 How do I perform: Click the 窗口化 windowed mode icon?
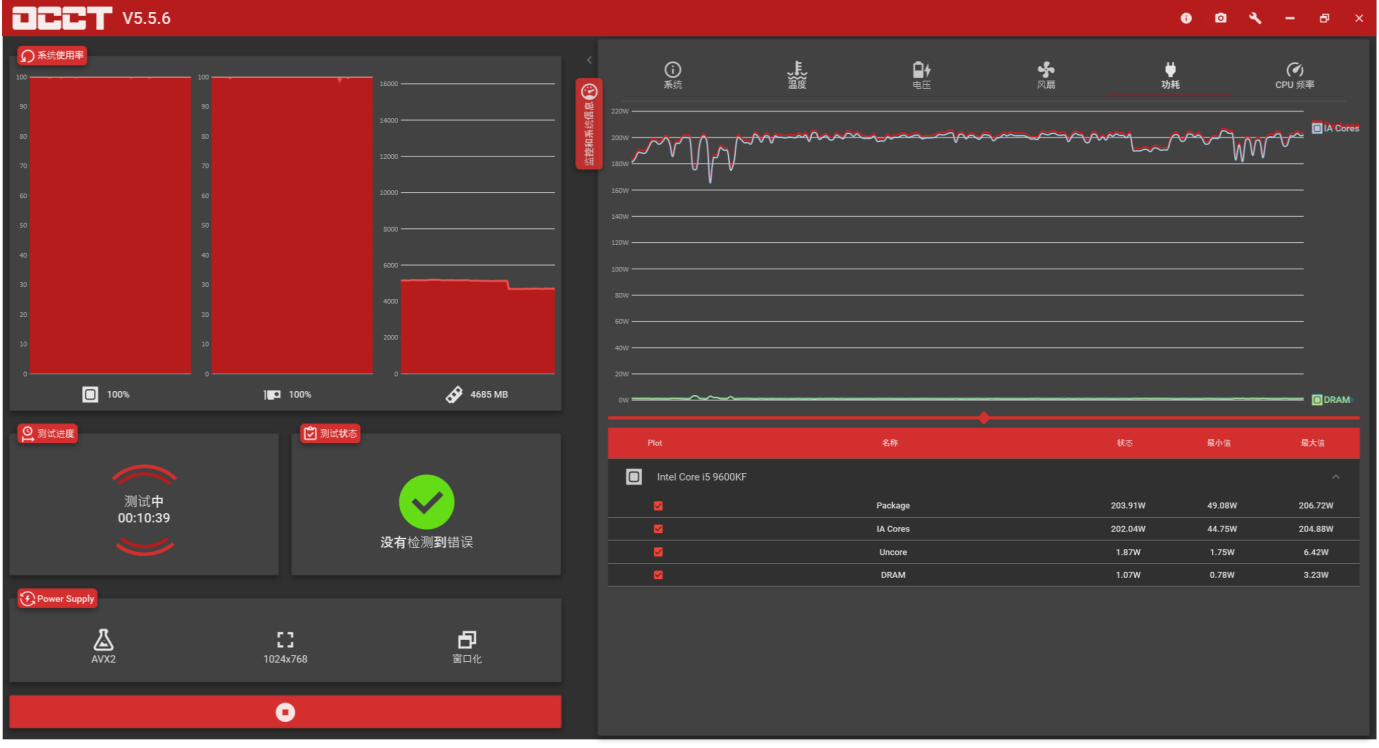click(x=467, y=640)
